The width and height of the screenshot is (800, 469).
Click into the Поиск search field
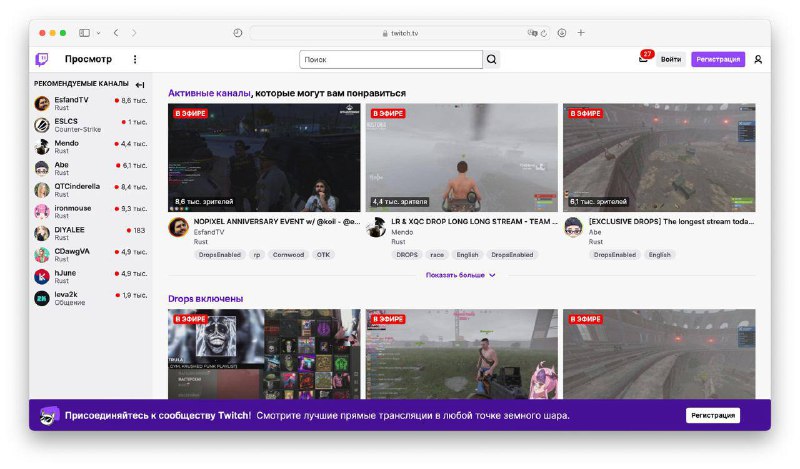(390, 60)
